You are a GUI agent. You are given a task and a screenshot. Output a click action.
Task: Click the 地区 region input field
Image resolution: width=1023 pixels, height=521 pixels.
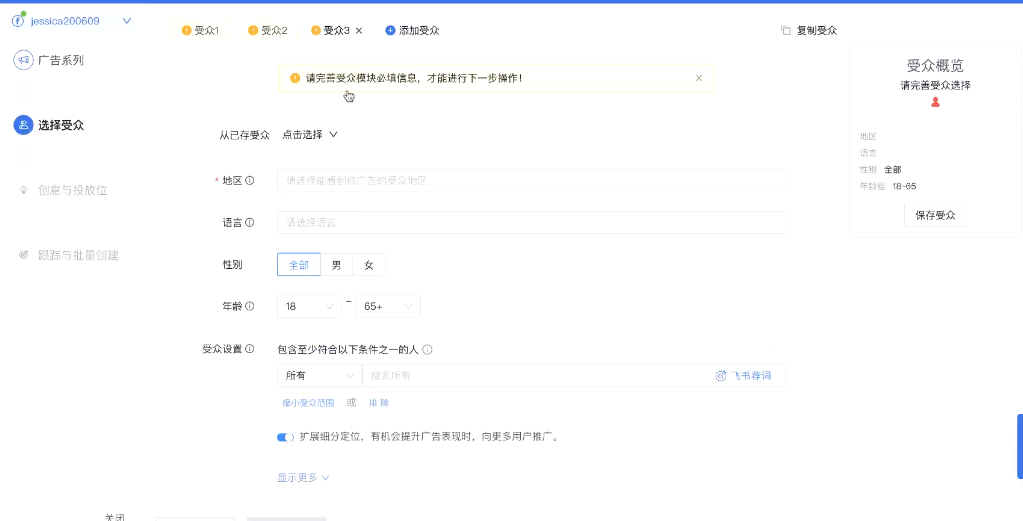[531, 181]
